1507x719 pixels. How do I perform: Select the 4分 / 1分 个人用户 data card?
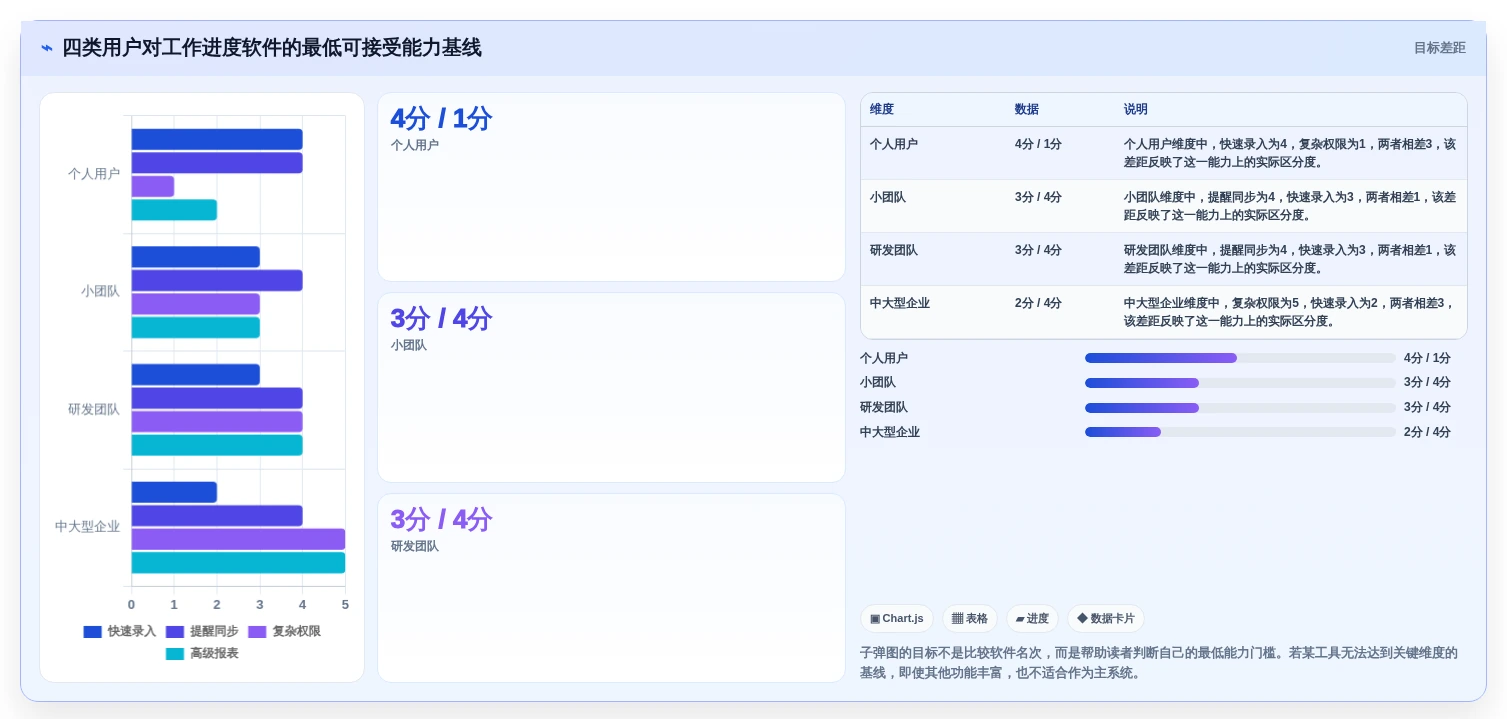click(x=611, y=187)
